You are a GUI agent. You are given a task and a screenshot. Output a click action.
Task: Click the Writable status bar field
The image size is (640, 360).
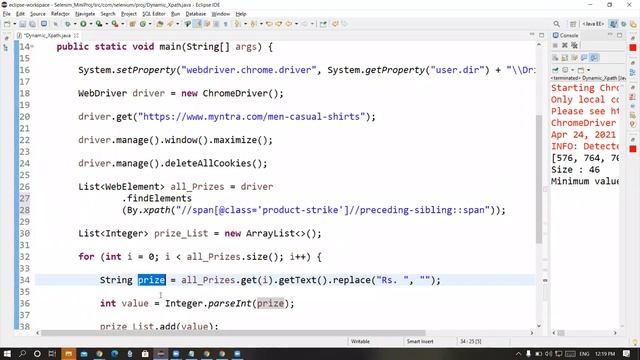(x=360, y=341)
